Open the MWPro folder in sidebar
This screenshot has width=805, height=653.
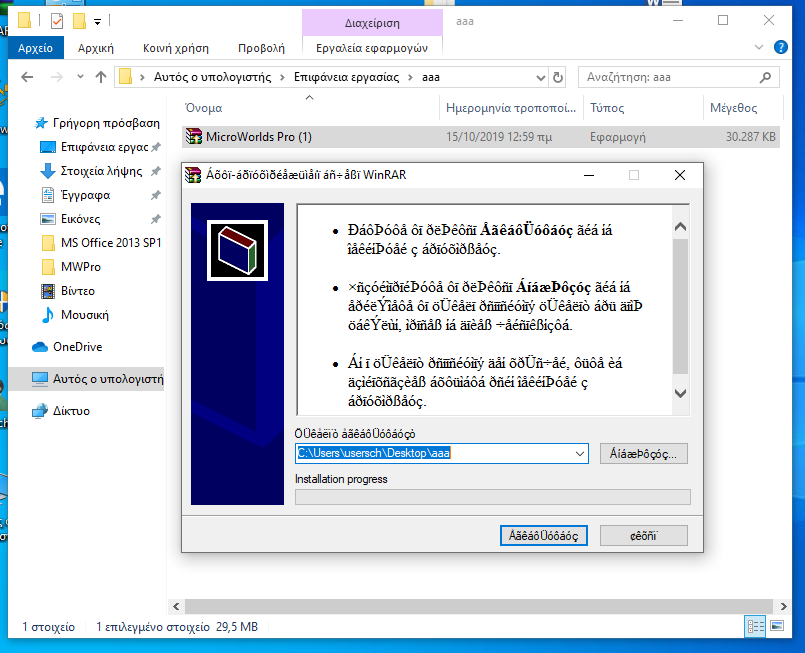71,267
